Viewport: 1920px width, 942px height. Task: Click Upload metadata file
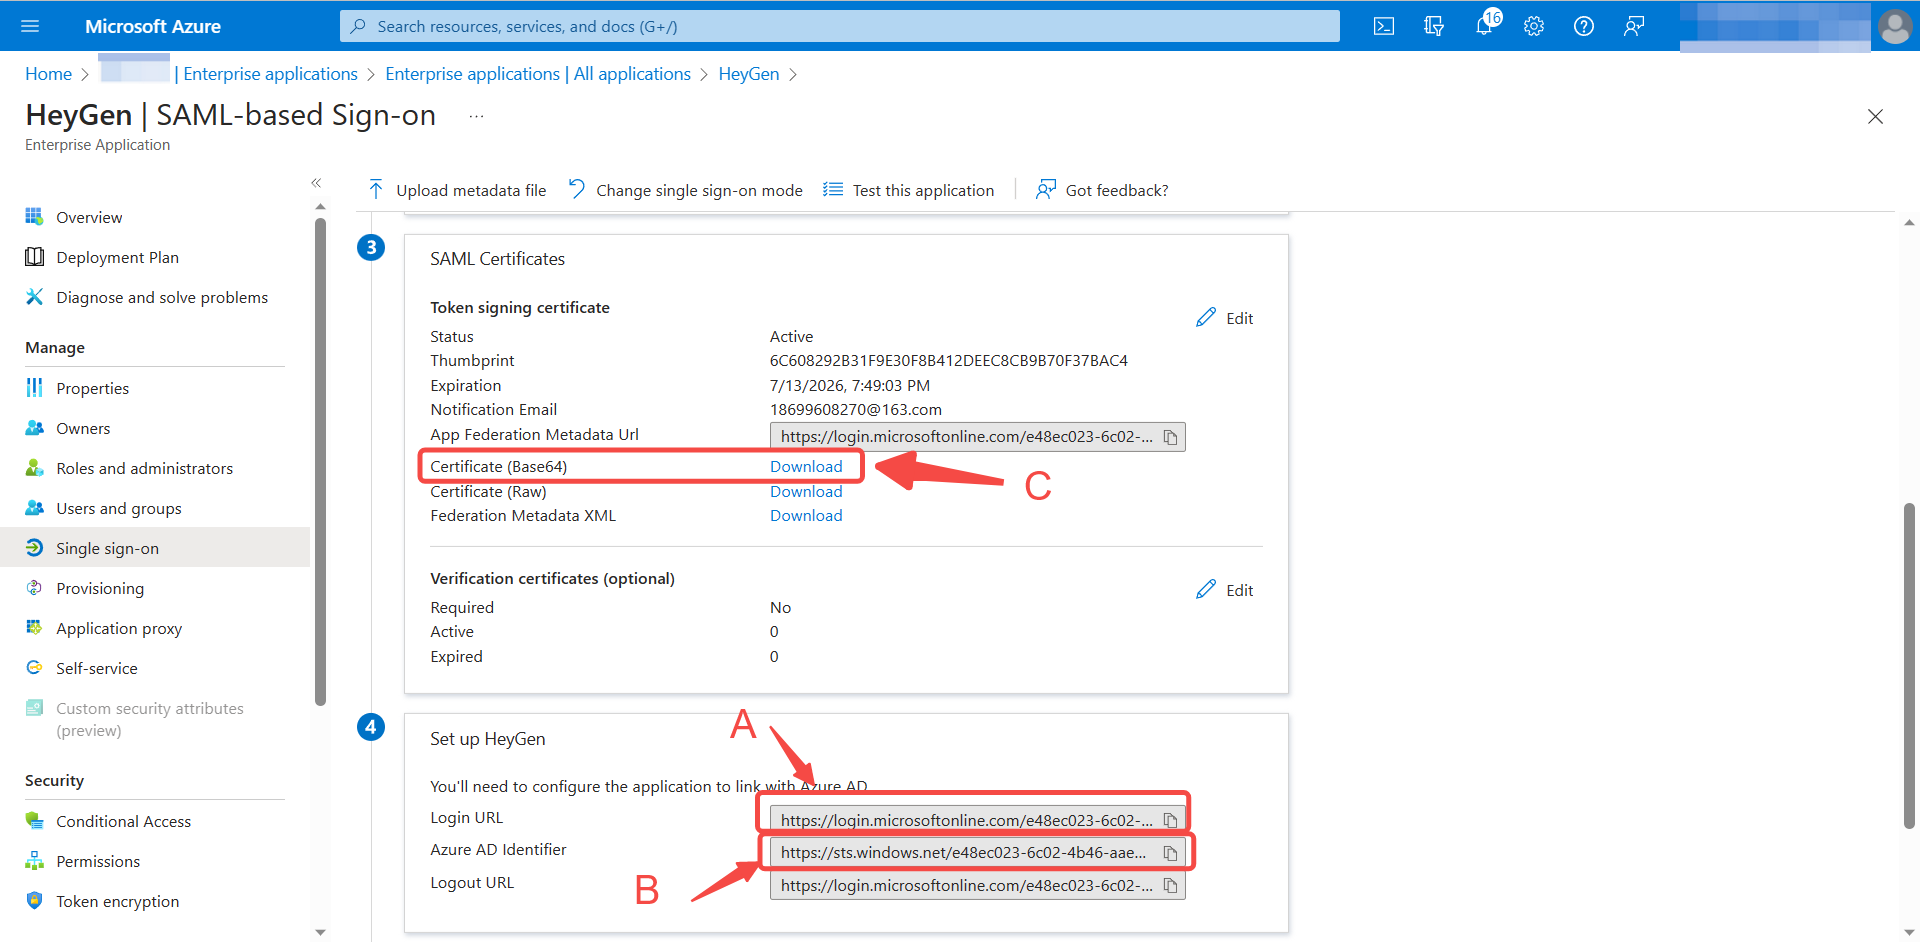[457, 190]
